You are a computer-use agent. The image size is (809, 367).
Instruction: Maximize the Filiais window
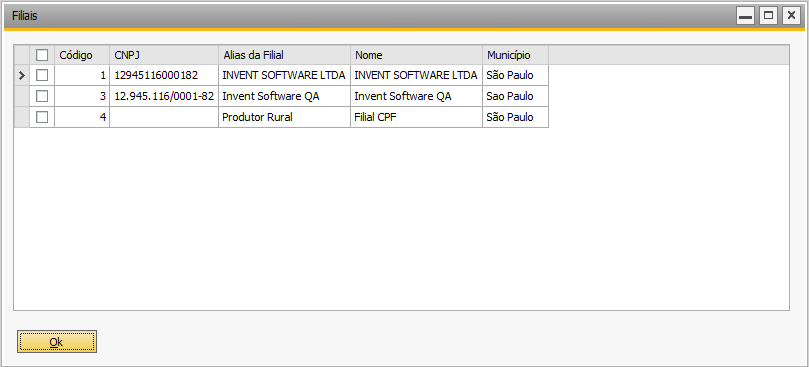coord(768,16)
